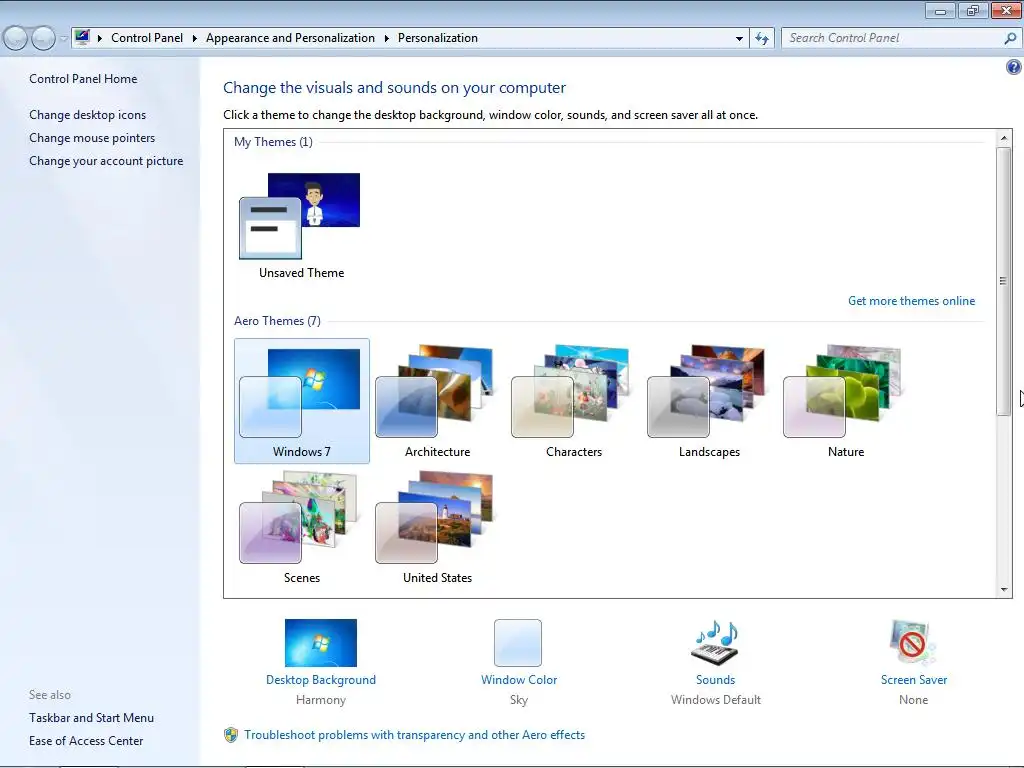Click the Windows Default sound scheme text
The height and width of the screenshot is (768, 1024).
[x=715, y=700]
